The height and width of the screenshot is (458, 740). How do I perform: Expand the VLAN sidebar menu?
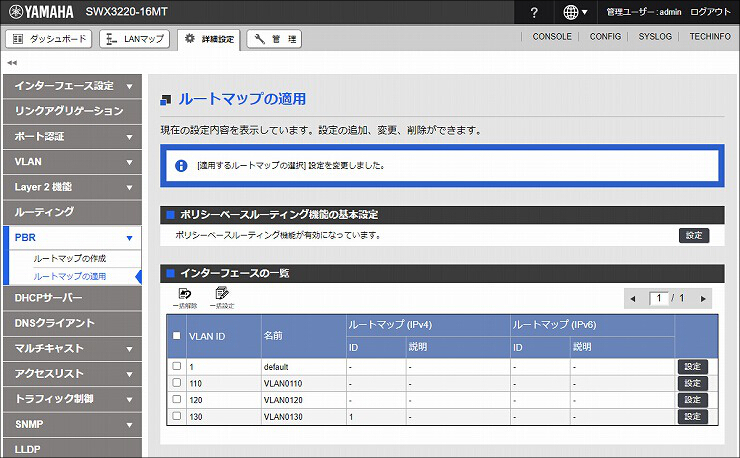72,162
